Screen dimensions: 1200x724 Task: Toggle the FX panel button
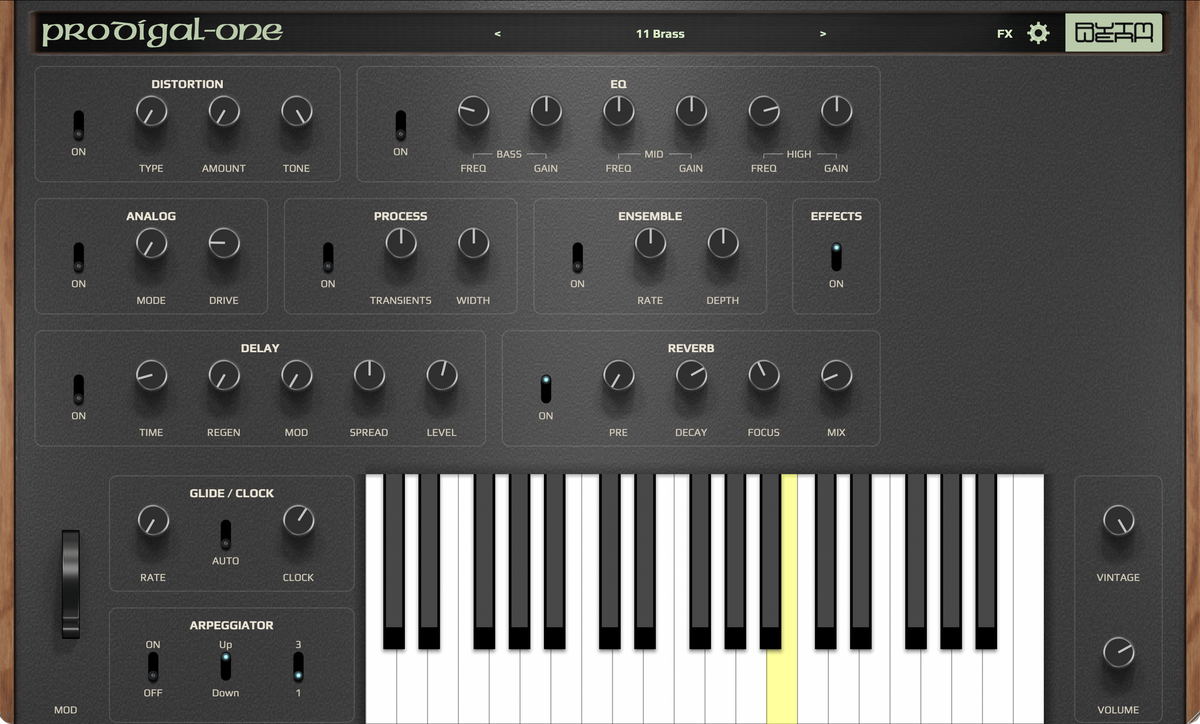(1005, 34)
